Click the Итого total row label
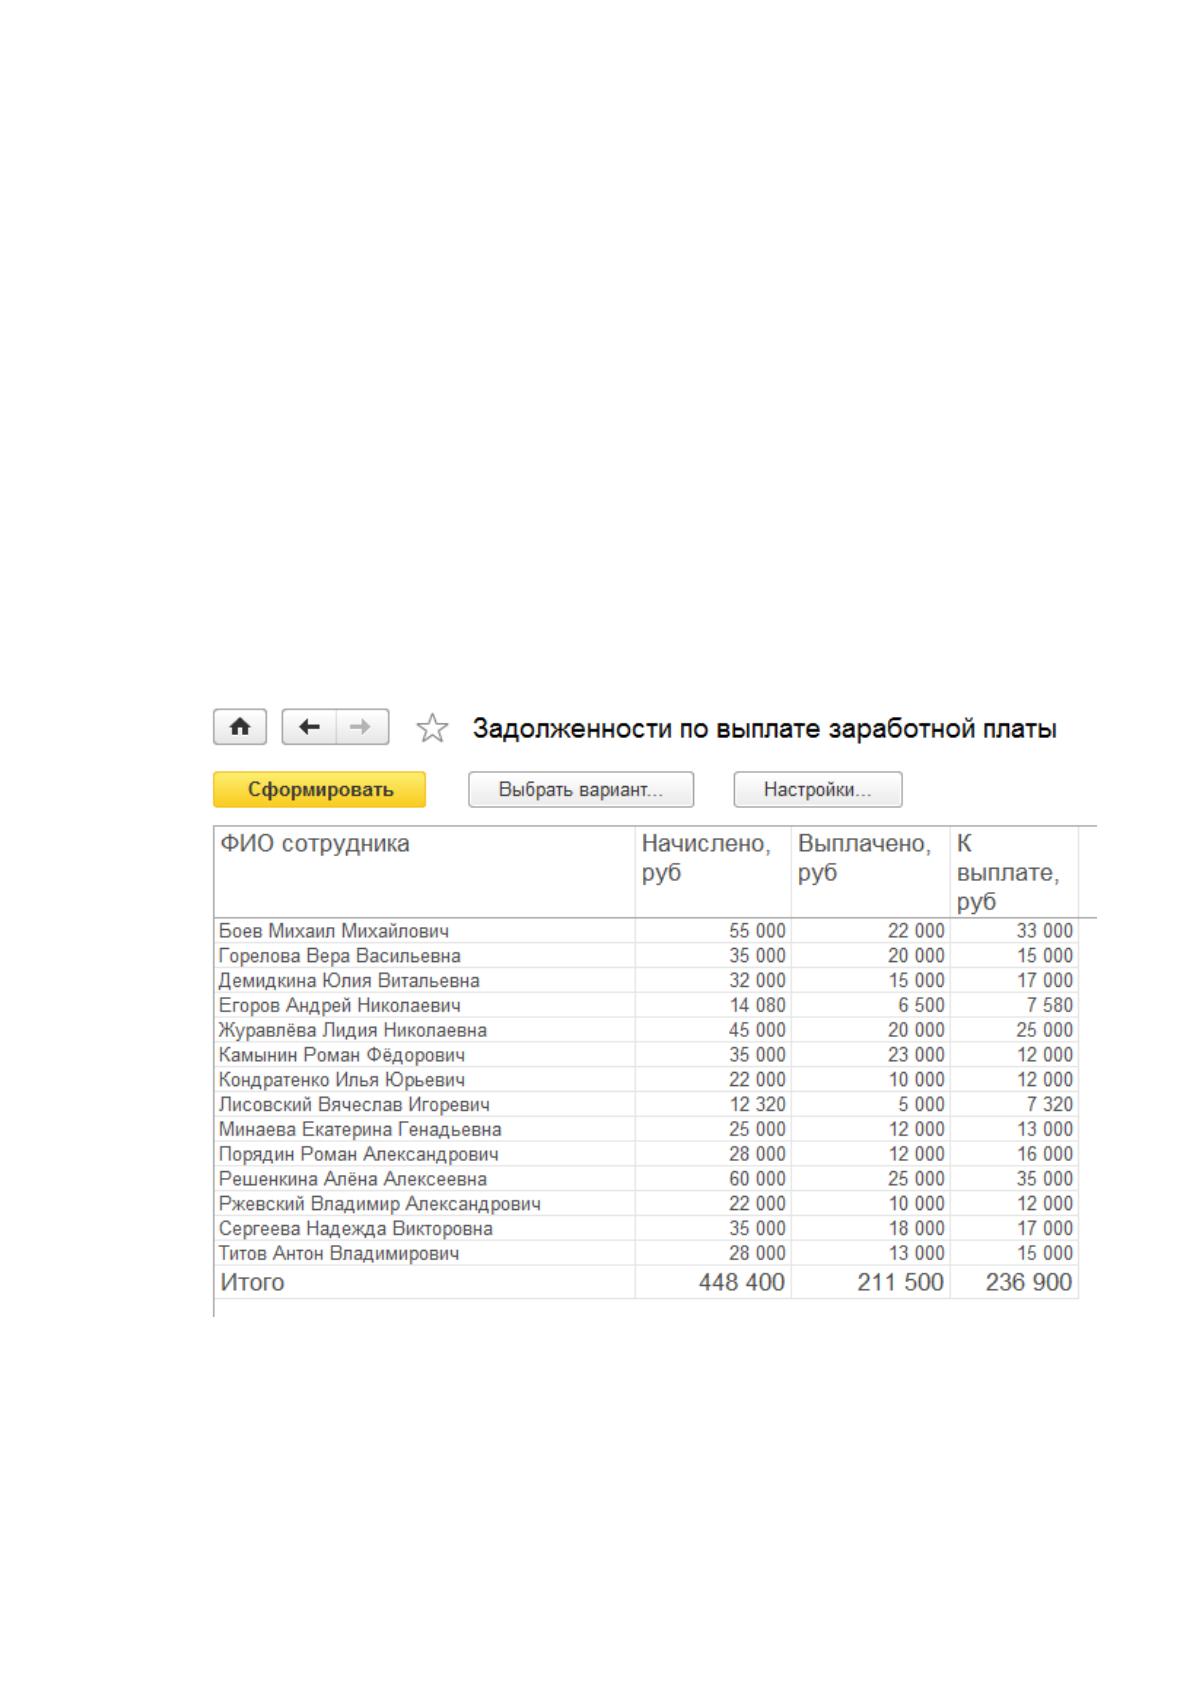The height and width of the screenshot is (1684, 1190). 252,1282
